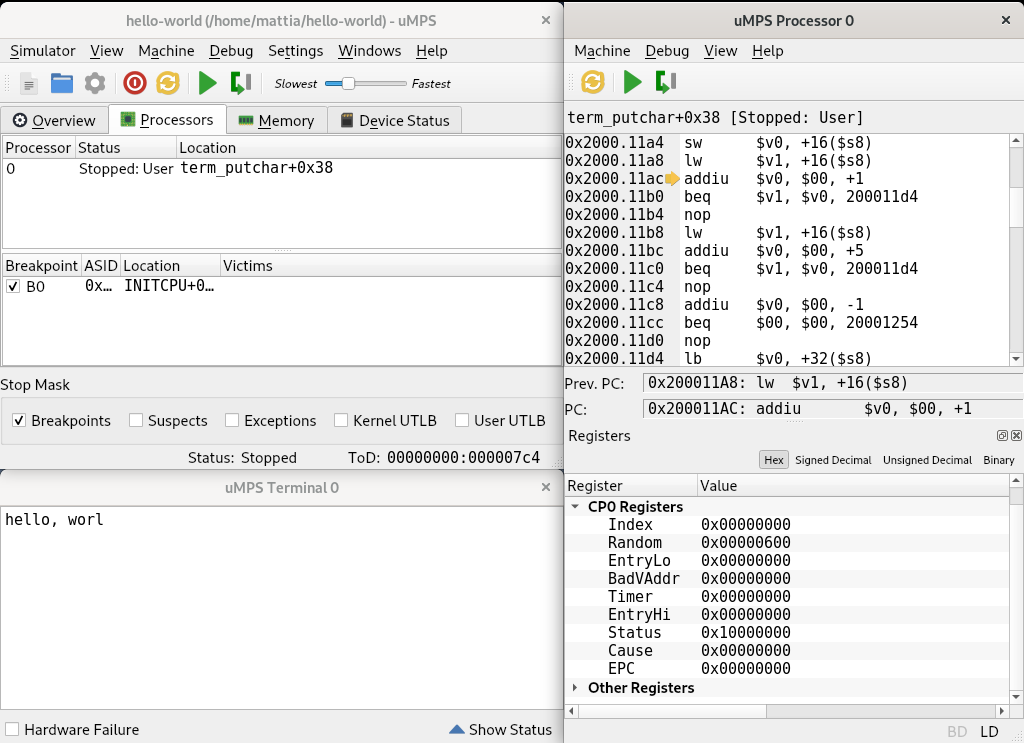Float the Registers panel using its dock icon
Viewport: 1024px width, 743px height.
[x=1002, y=436]
